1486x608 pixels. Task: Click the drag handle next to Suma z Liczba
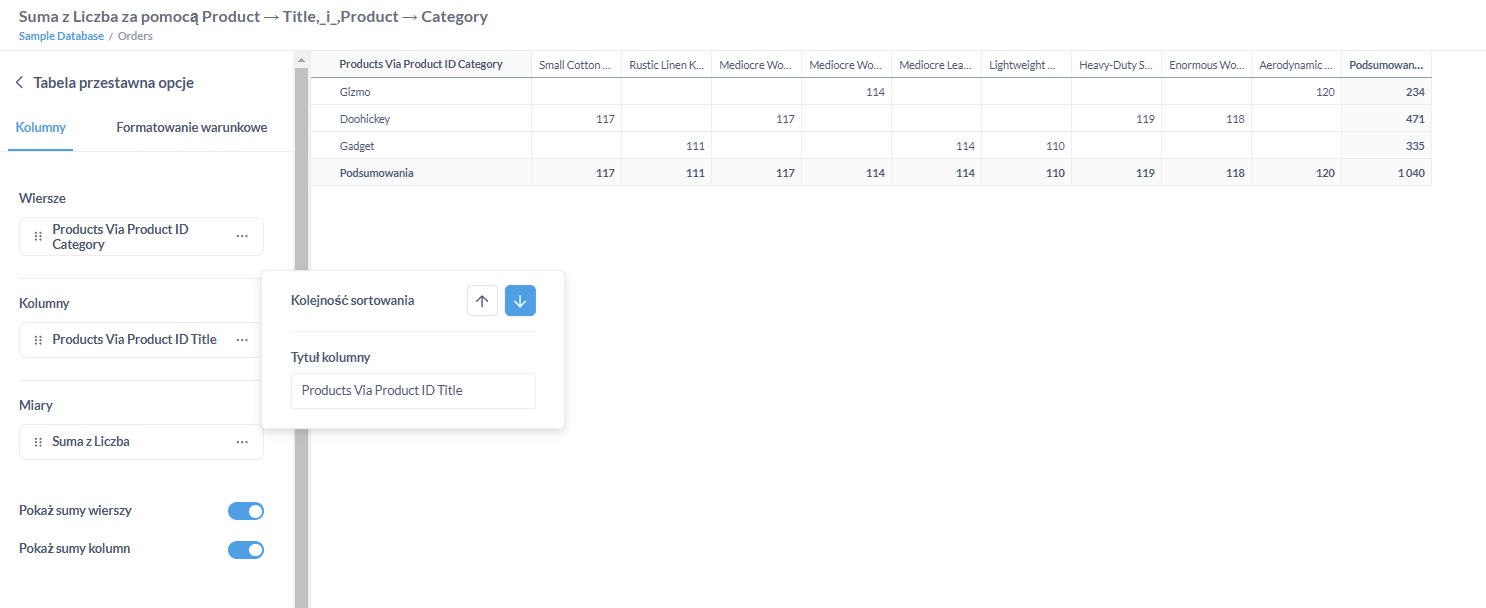(37, 441)
